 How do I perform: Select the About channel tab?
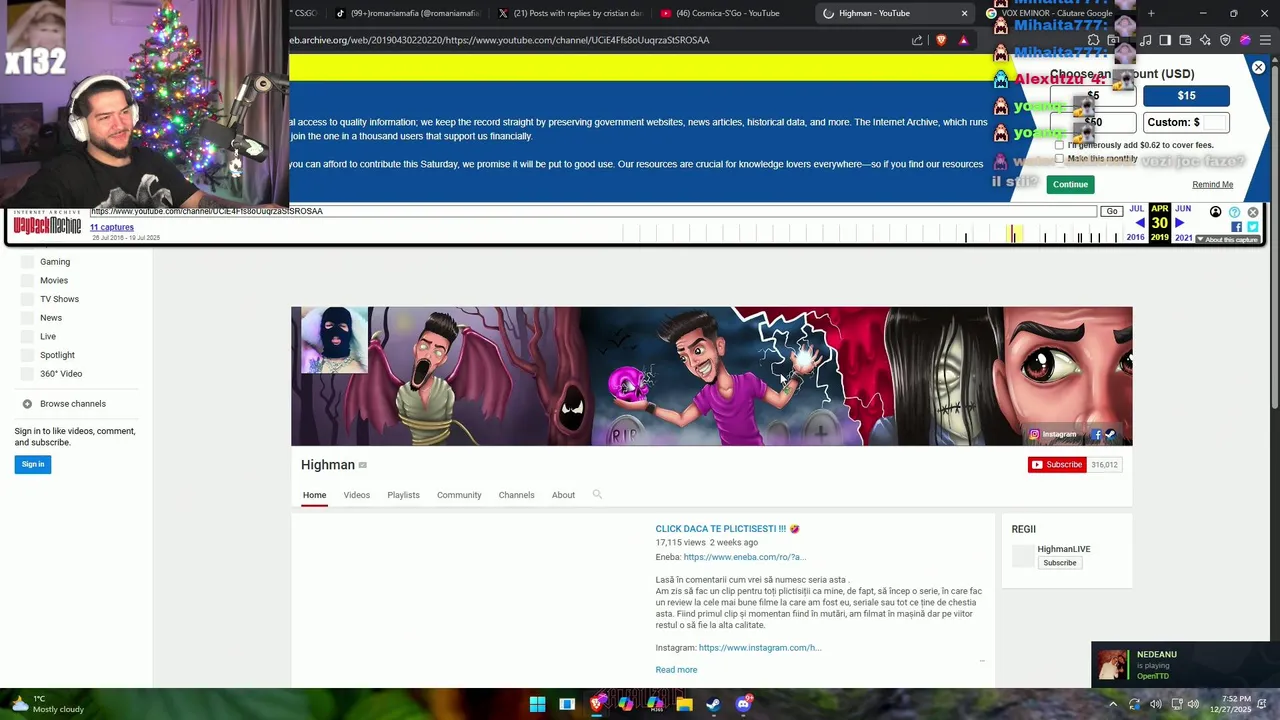[563, 495]
